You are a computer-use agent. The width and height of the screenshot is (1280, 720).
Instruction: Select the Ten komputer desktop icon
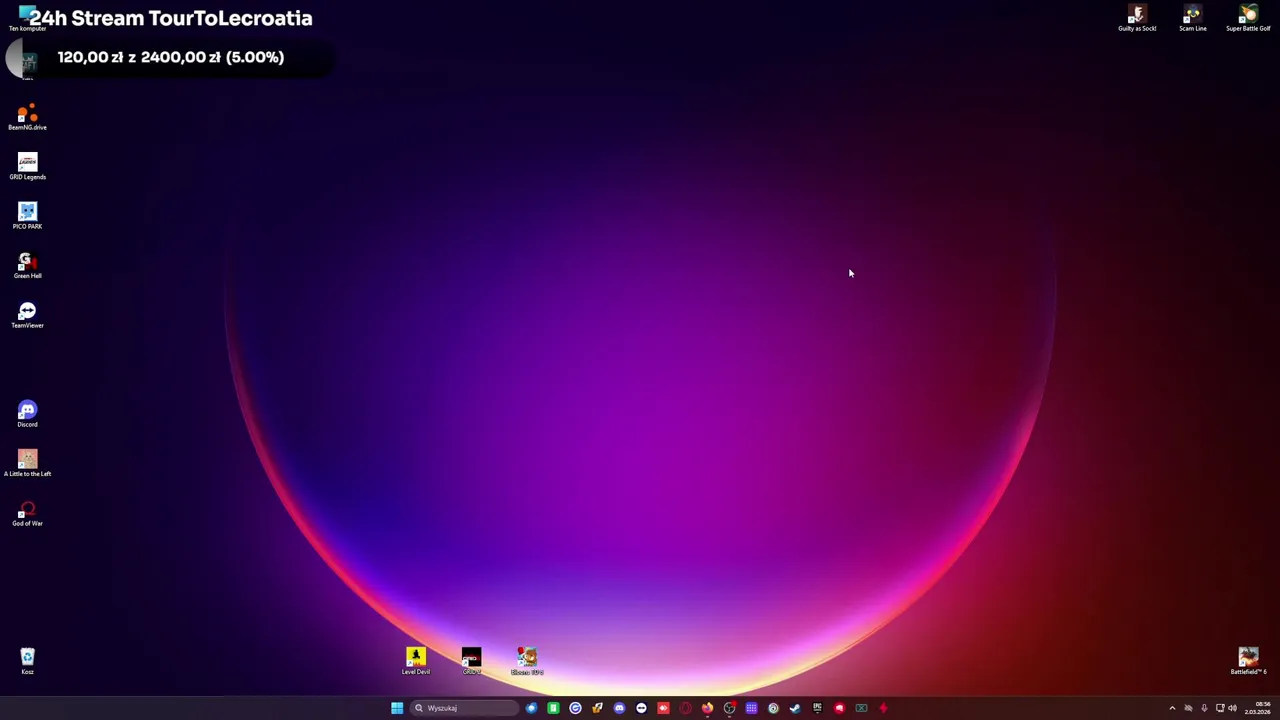coord(27,18)
